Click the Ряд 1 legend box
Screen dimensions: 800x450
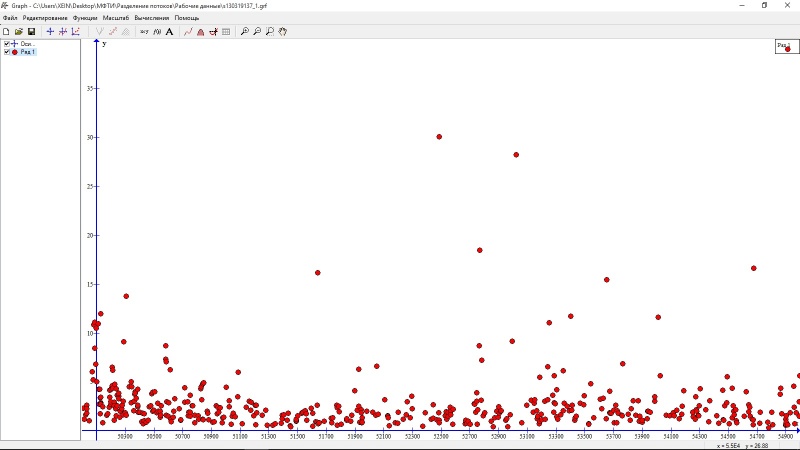(x=787, y=46)
